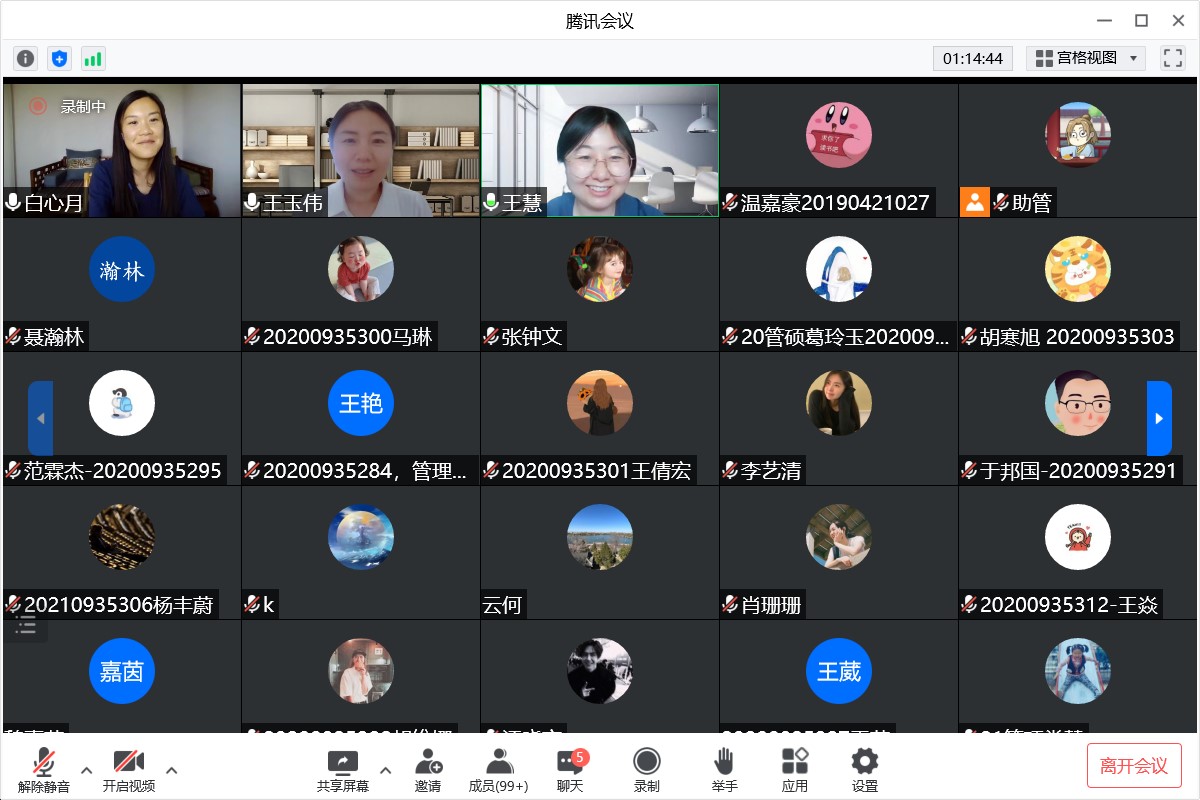Click the Share Screen (共享屏幕) button
The image size is (1200, 800).
[343, 769]
